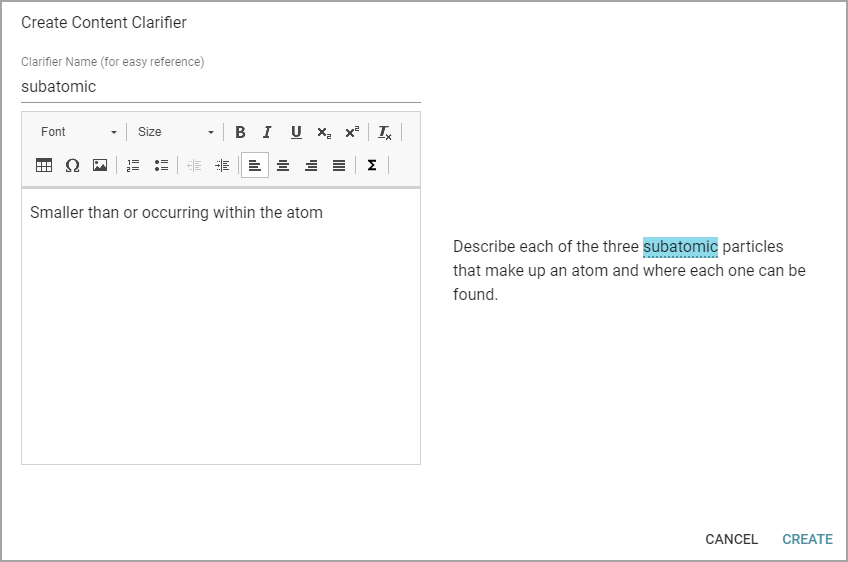Toggle bold formatting
Viewport: 848px width, 562px height.
click(x=240, y=132)
